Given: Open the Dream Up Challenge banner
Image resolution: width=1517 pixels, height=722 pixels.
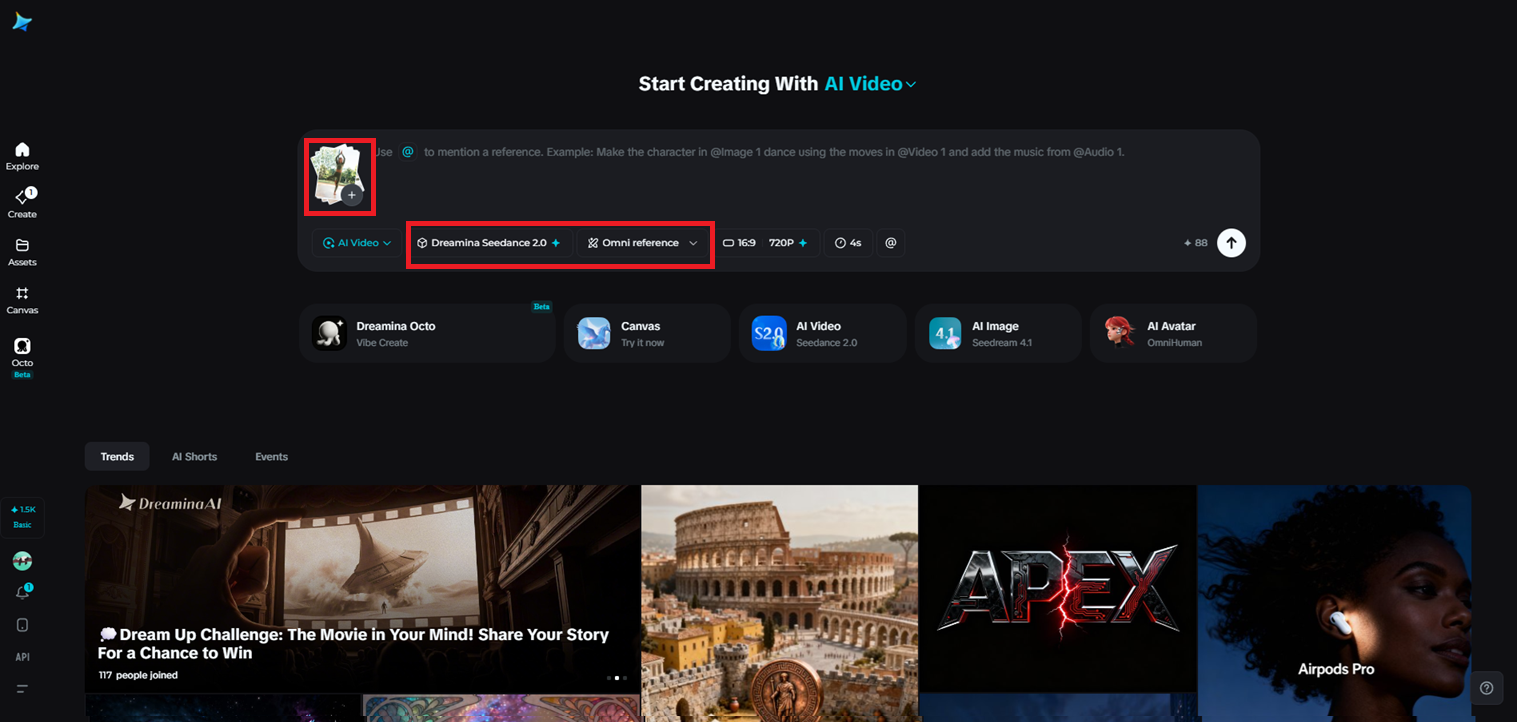Looking at the screenshot, I should click(363, 589).
